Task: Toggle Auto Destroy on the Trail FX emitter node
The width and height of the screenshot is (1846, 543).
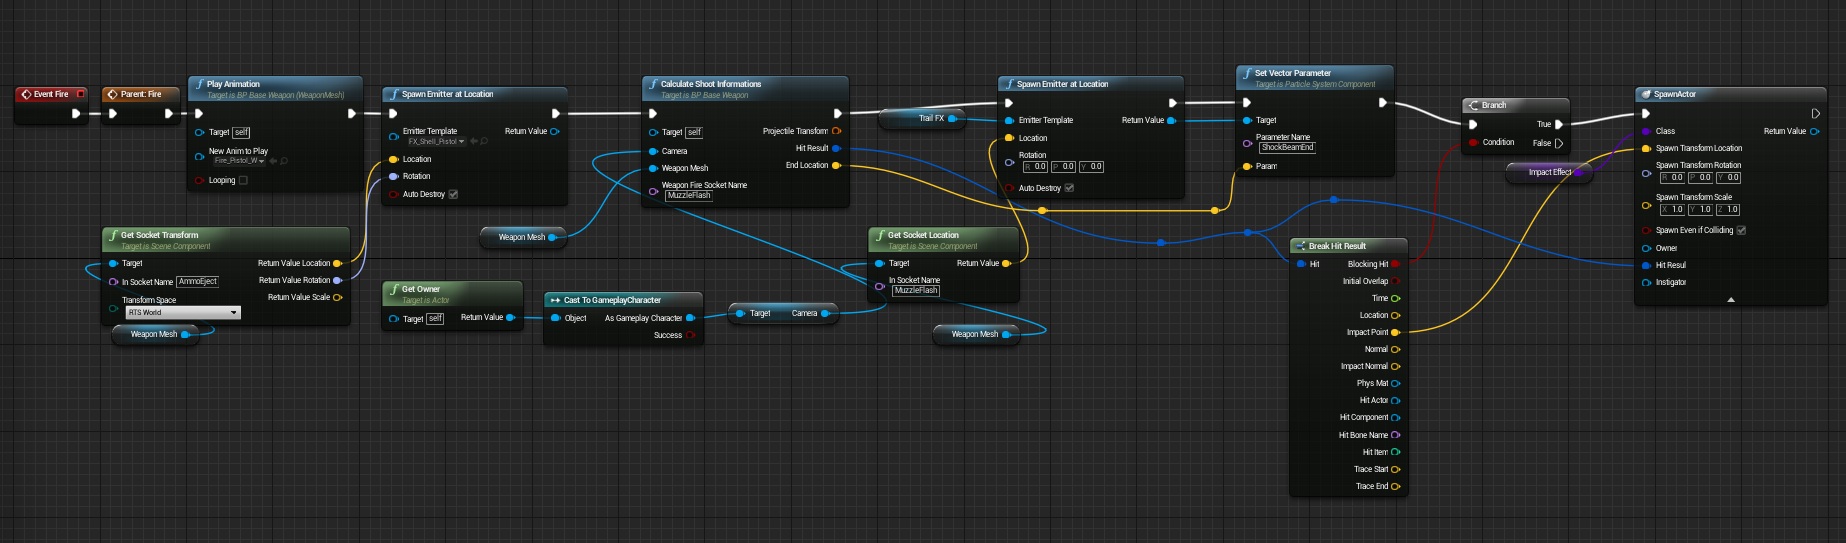Action: [x=1069, y=188]
